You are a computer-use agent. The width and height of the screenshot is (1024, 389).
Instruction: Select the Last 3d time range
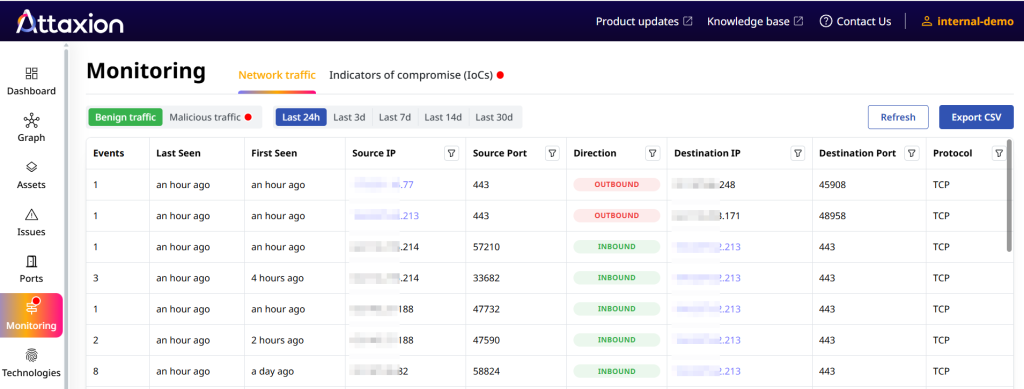click(x=349, y=117)
